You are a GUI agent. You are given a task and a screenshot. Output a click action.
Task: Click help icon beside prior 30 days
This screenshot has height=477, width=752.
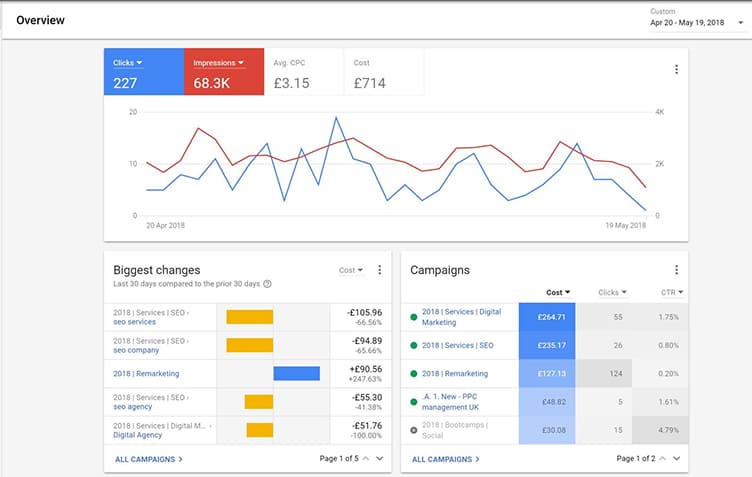tap(267, 284)
